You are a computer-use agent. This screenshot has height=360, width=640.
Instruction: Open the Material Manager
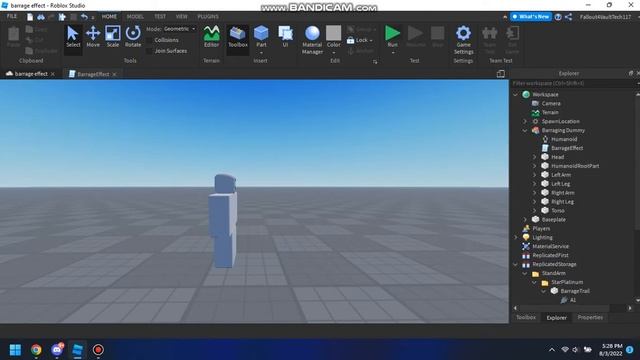(312, 40)
